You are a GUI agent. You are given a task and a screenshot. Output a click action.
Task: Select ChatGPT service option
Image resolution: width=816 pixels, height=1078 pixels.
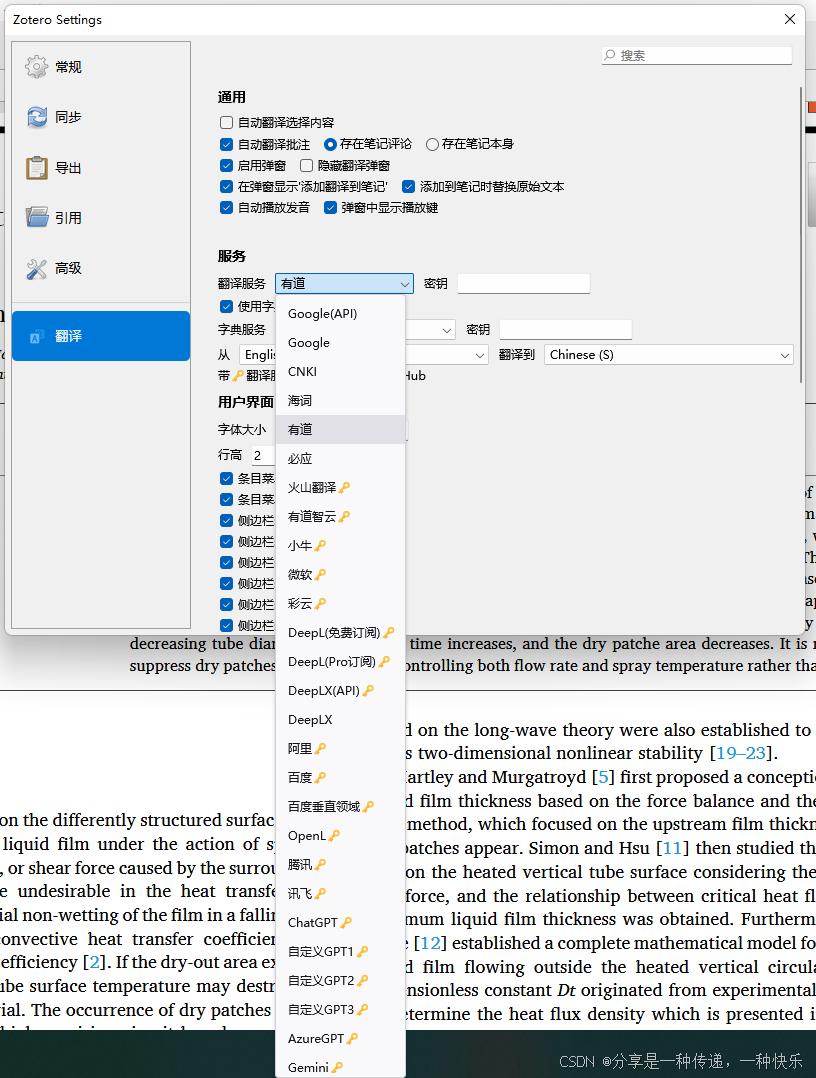(340, 923)
